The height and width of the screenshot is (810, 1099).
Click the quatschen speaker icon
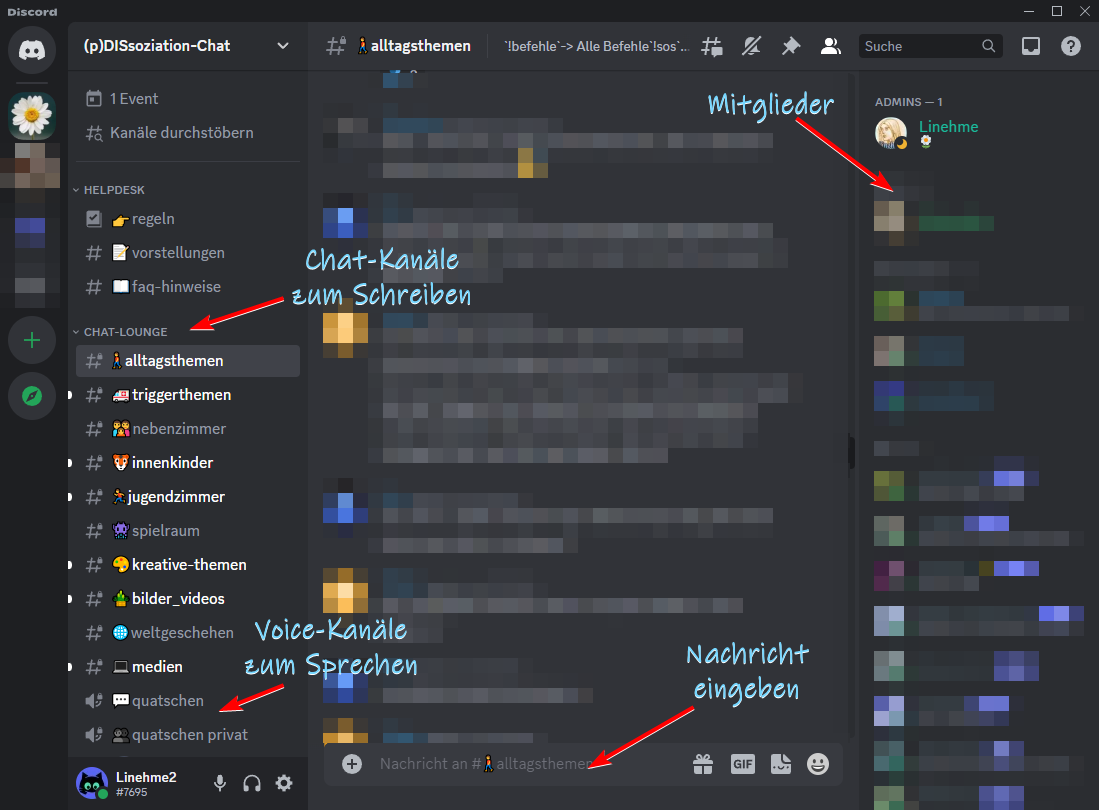[94, 701]
